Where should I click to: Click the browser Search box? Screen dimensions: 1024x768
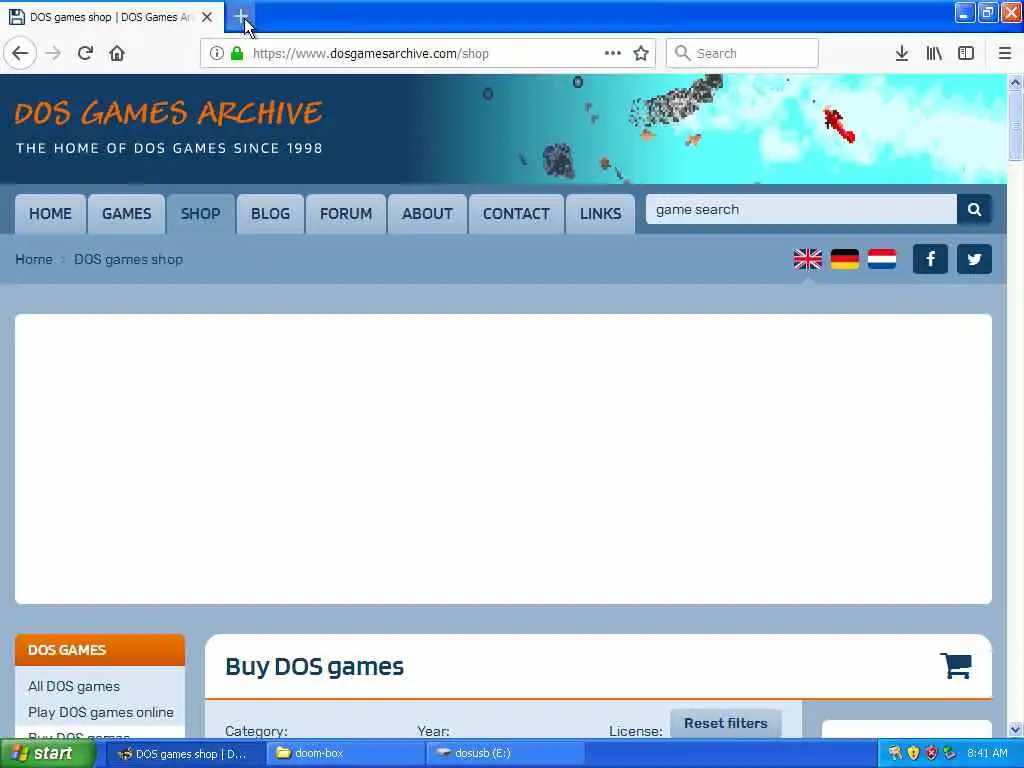pyautogui.click(x=743, y=53)
